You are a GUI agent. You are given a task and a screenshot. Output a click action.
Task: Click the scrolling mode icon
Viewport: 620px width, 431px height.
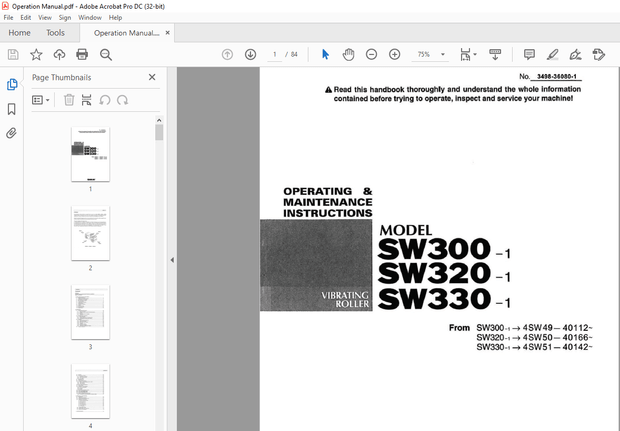click(x=495, y=55)
